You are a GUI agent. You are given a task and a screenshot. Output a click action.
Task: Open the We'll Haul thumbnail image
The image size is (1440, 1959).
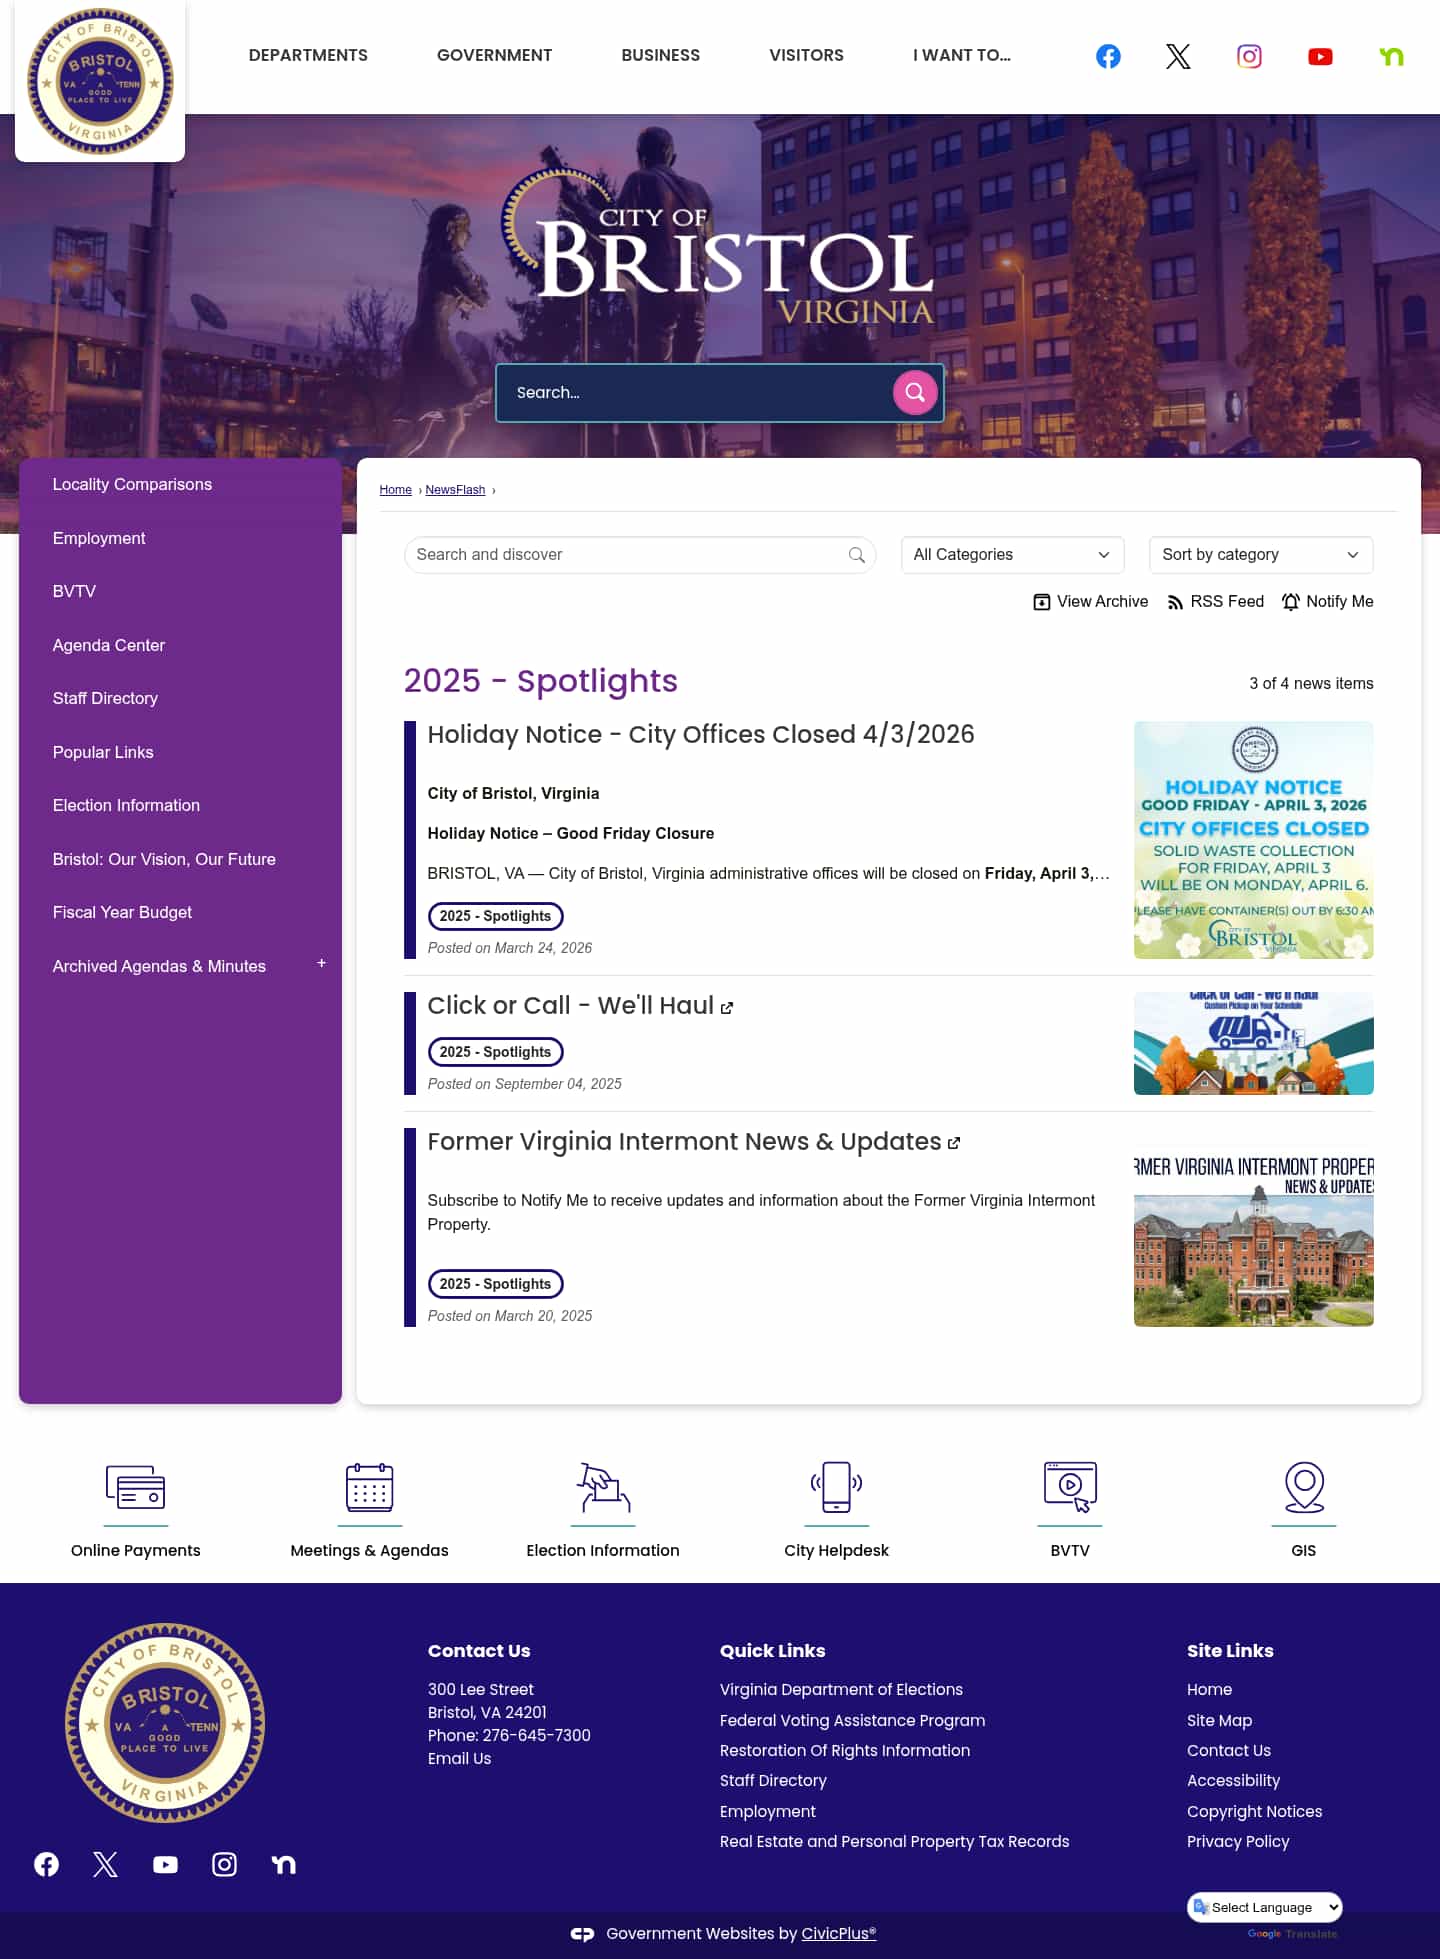pos(1253,1043)
